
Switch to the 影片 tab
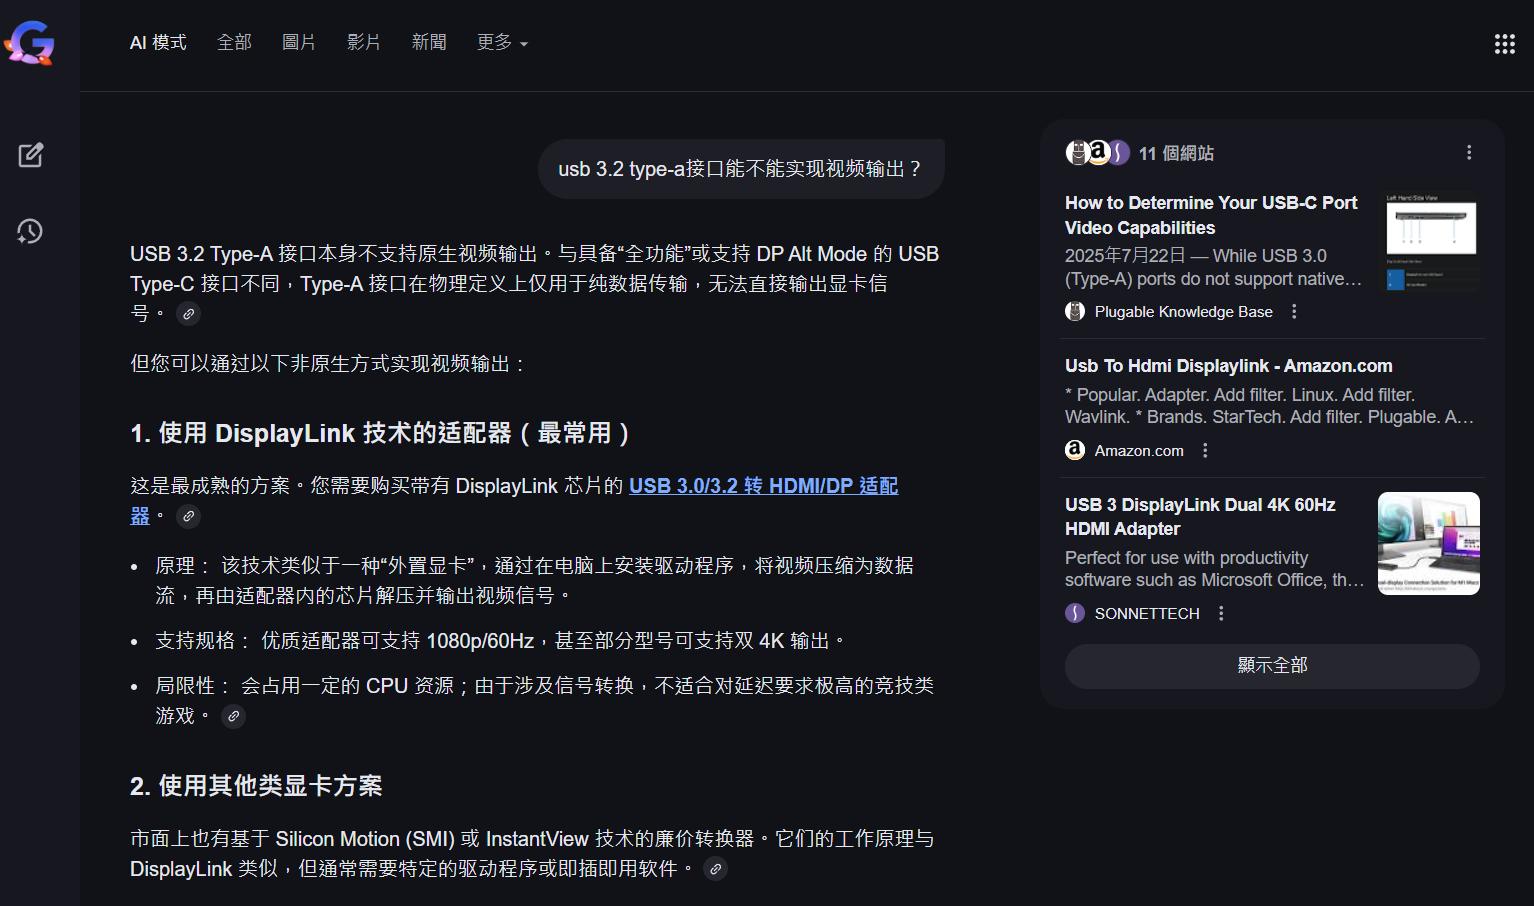[x=364, y=42]
